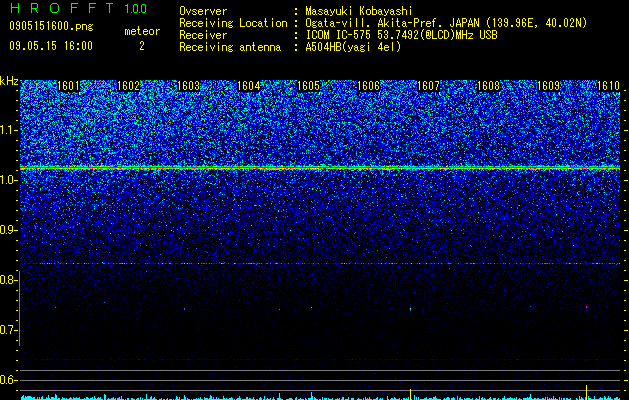Viewport: 629px width, 400px height.
Task: Click the 1604 time marker
Action: [x=249, y=86]
